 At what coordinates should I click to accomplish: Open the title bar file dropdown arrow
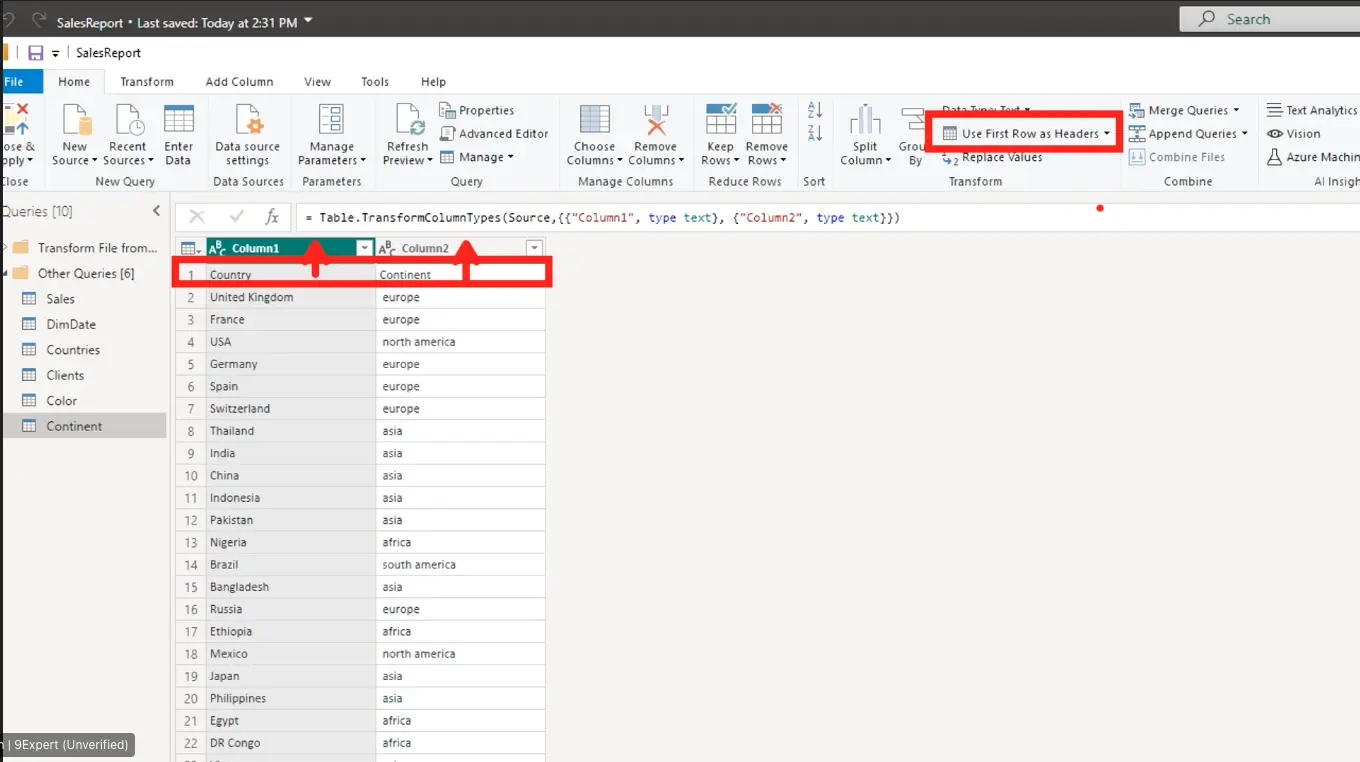coord(308,20)
